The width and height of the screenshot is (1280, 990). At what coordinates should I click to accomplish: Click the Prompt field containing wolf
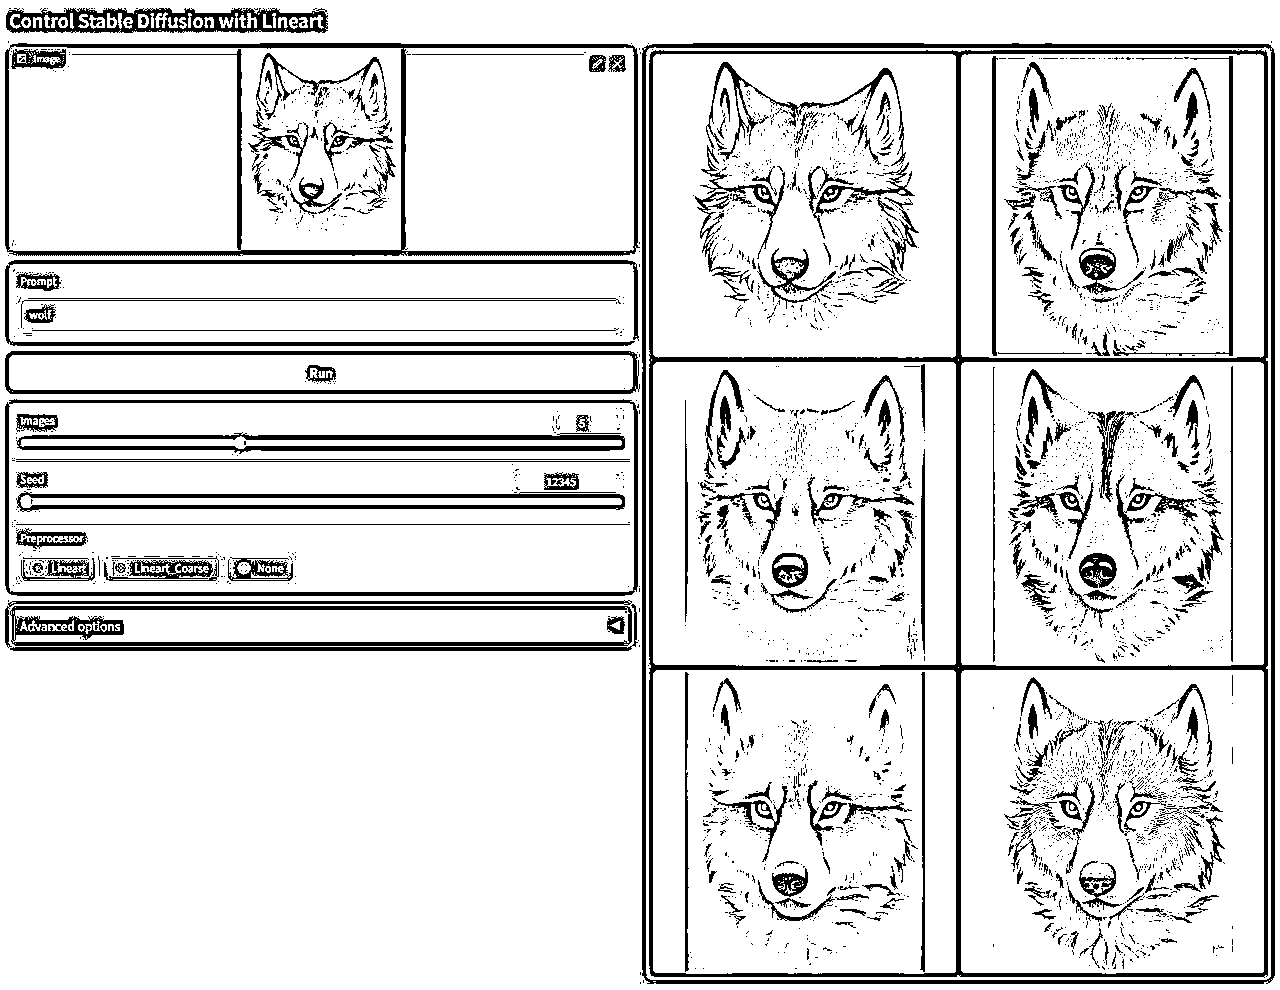(320, 315)
